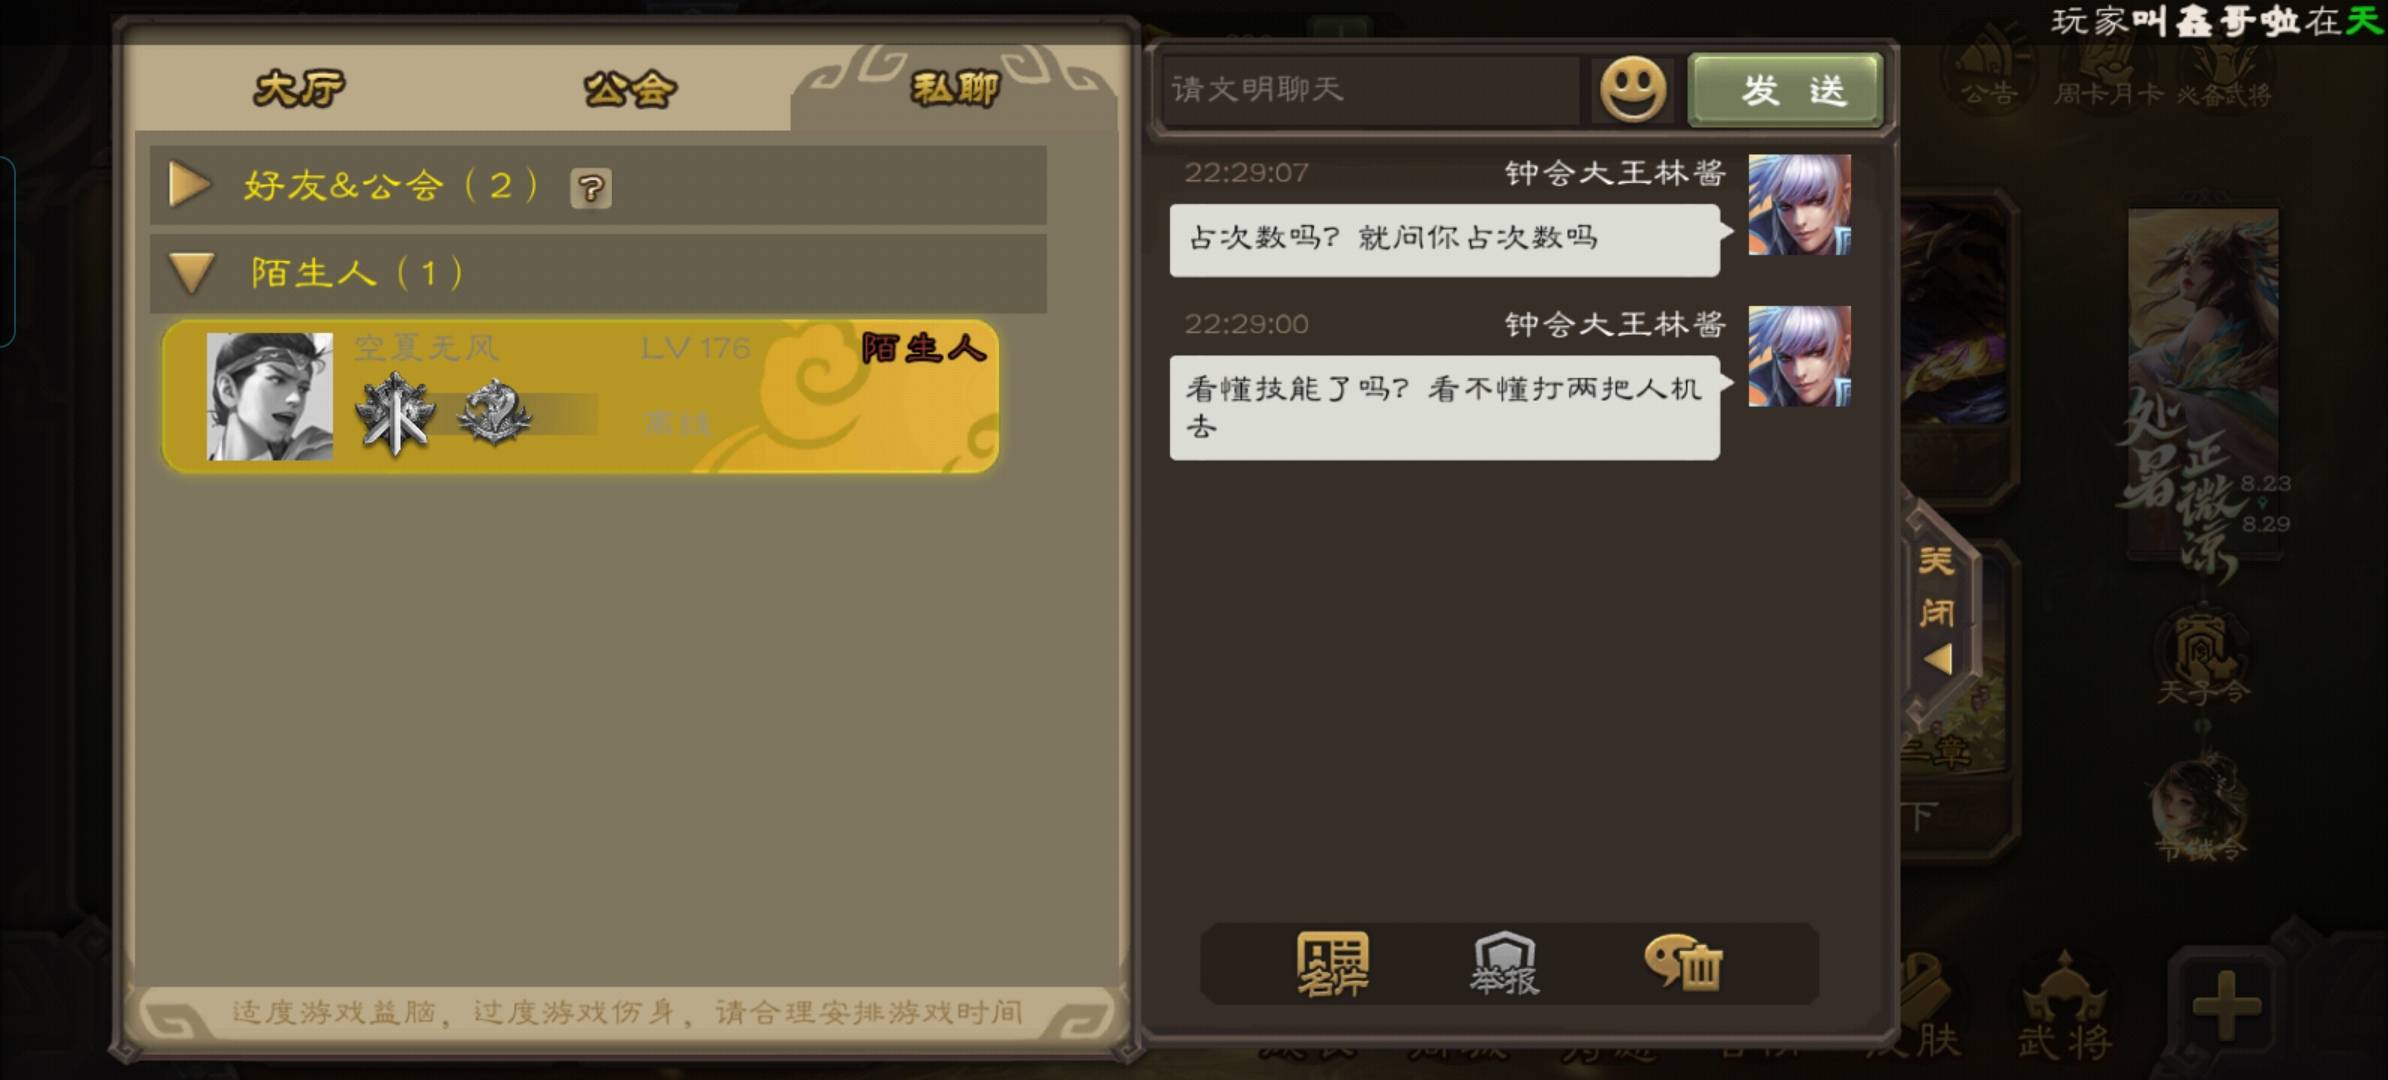2388x1080 pixels.
Task: Collapse the 陌生人 (1) group
Action: pyautogui.click(x=598, y=273)
